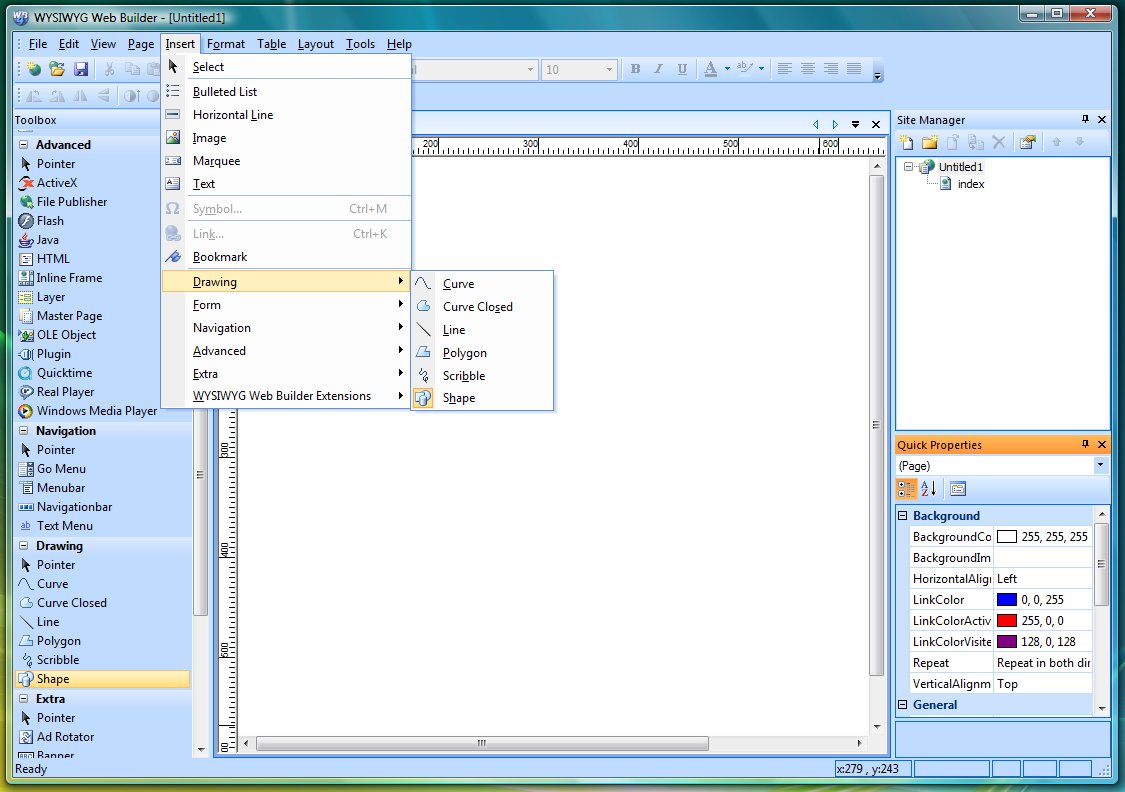Screen dimensions: 1125x792
Task: Choose Bookmark from Insert menu
Action: [x=286, y=257]
